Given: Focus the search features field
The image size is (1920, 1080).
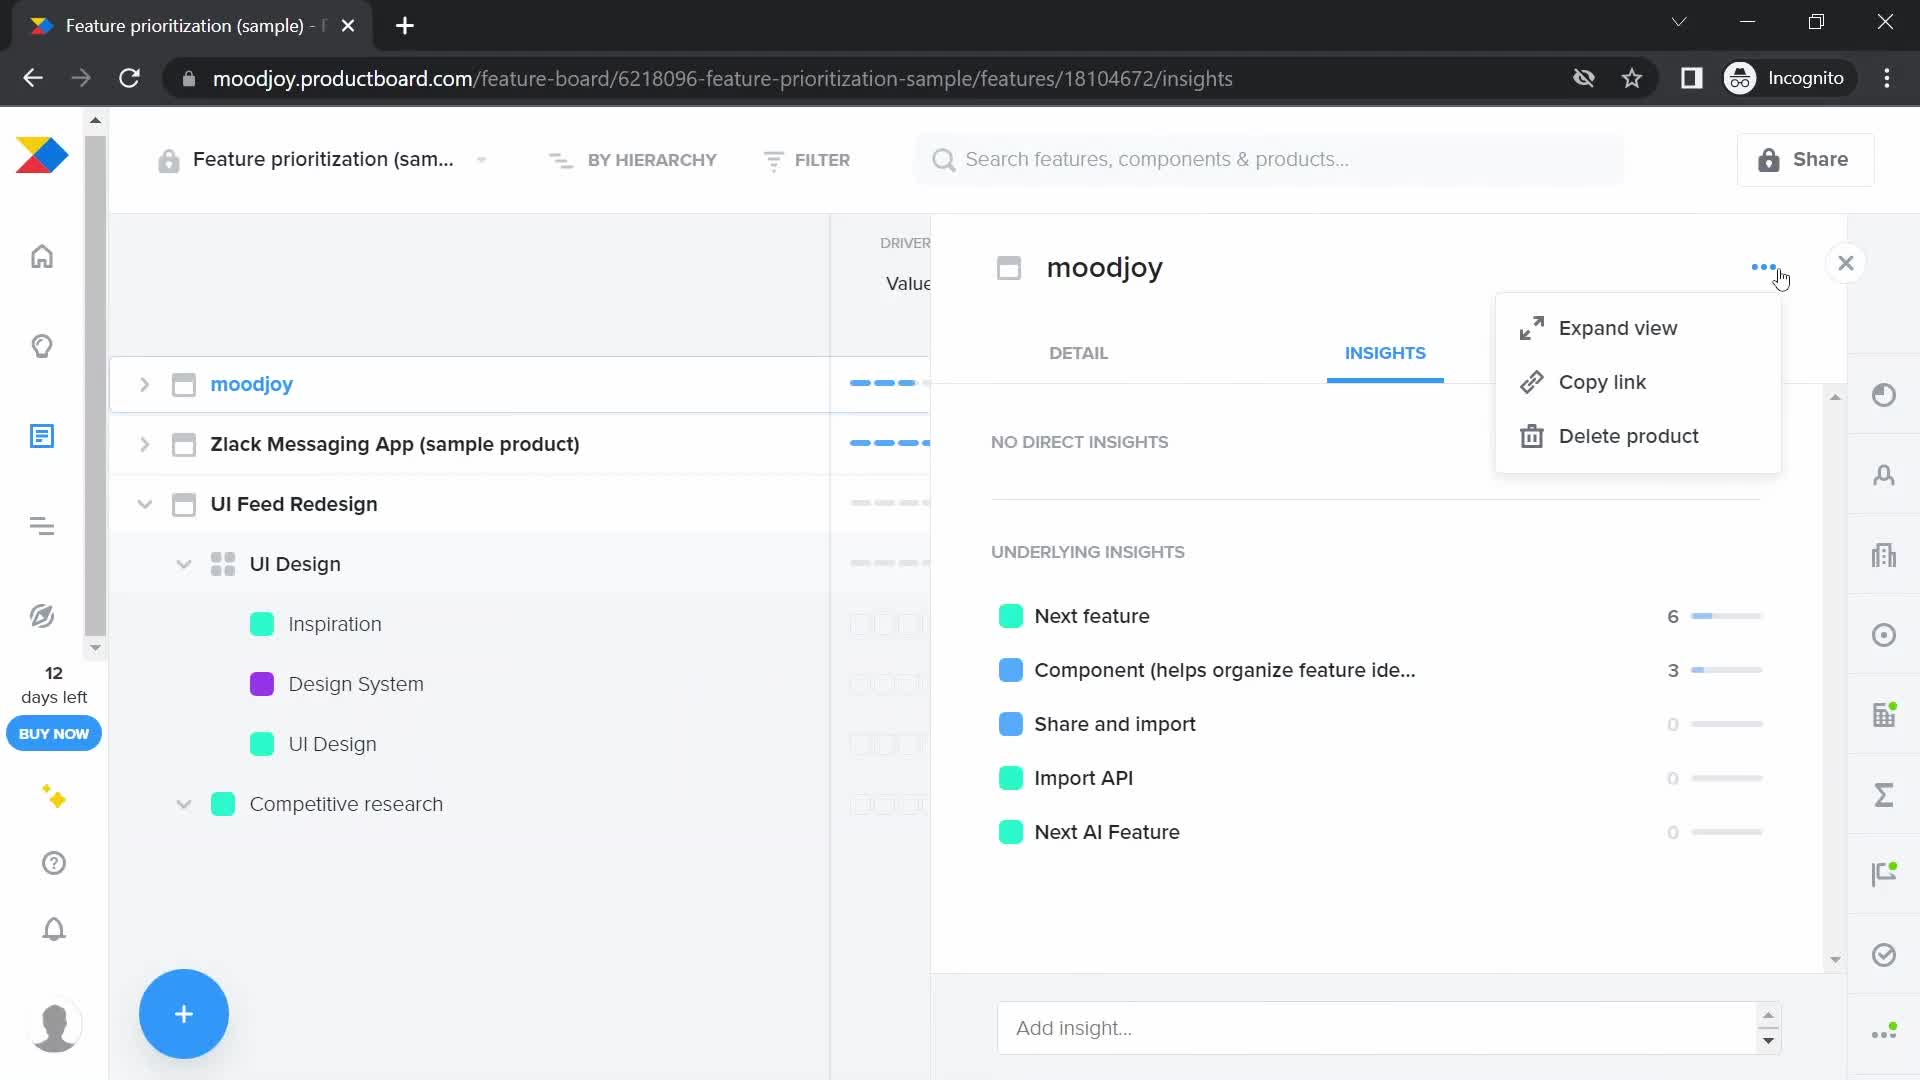Looking at the screenshot, I should pyautogui.click(x=1270, y=160).
